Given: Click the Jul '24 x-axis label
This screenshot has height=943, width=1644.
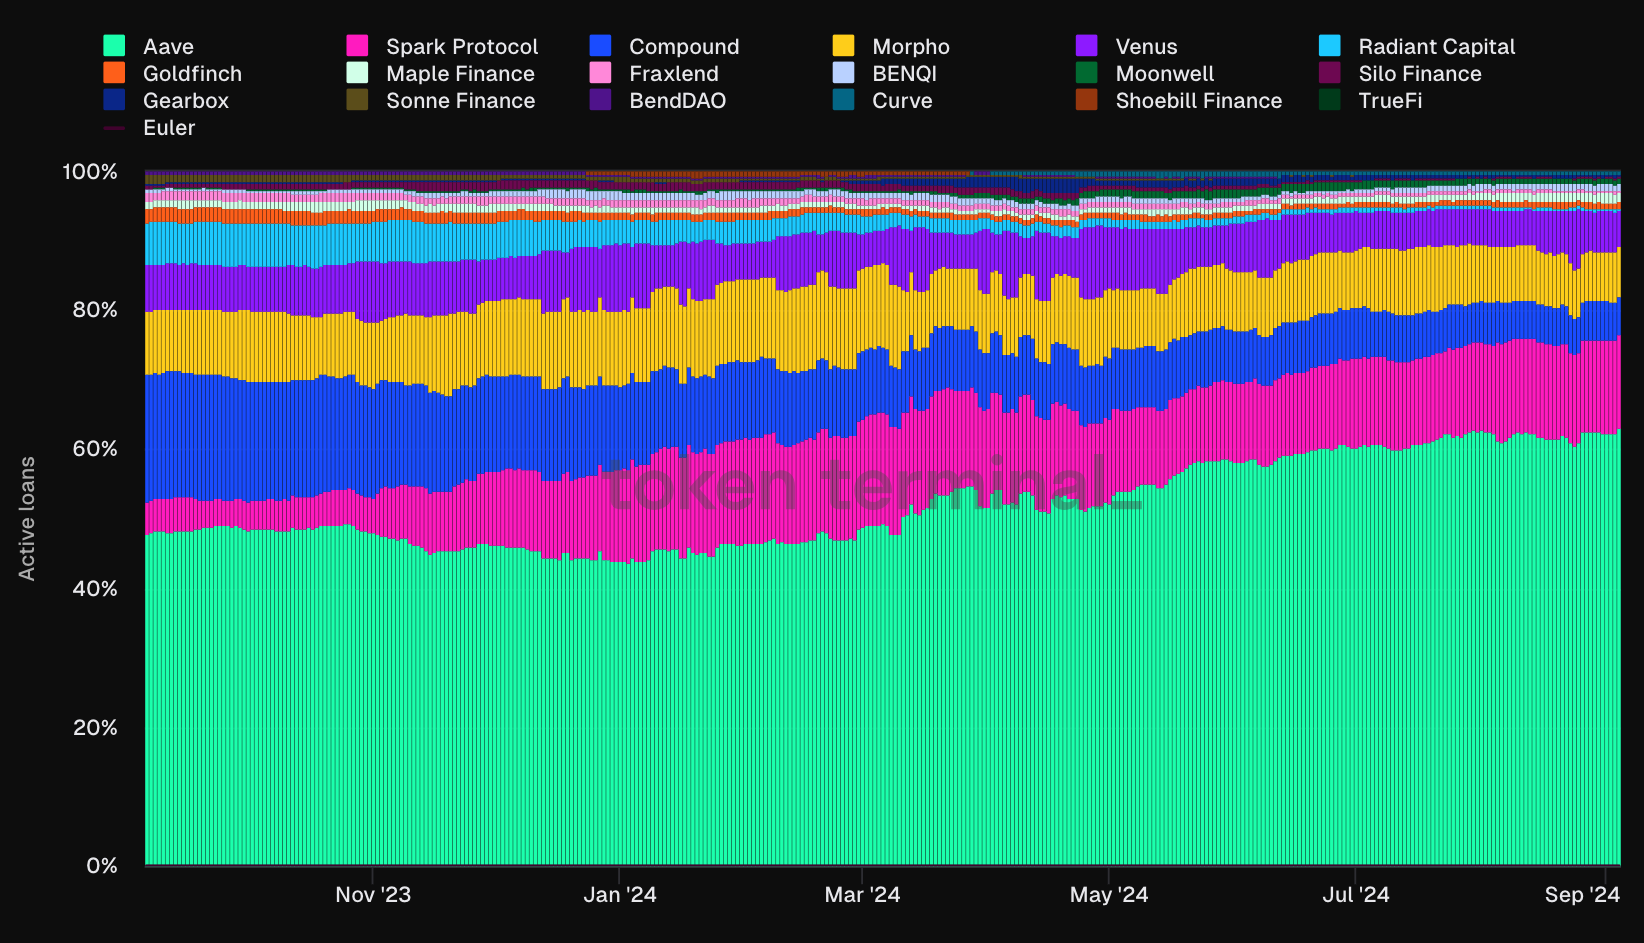Looking at the screenshot, I should tap(1356, 895).
